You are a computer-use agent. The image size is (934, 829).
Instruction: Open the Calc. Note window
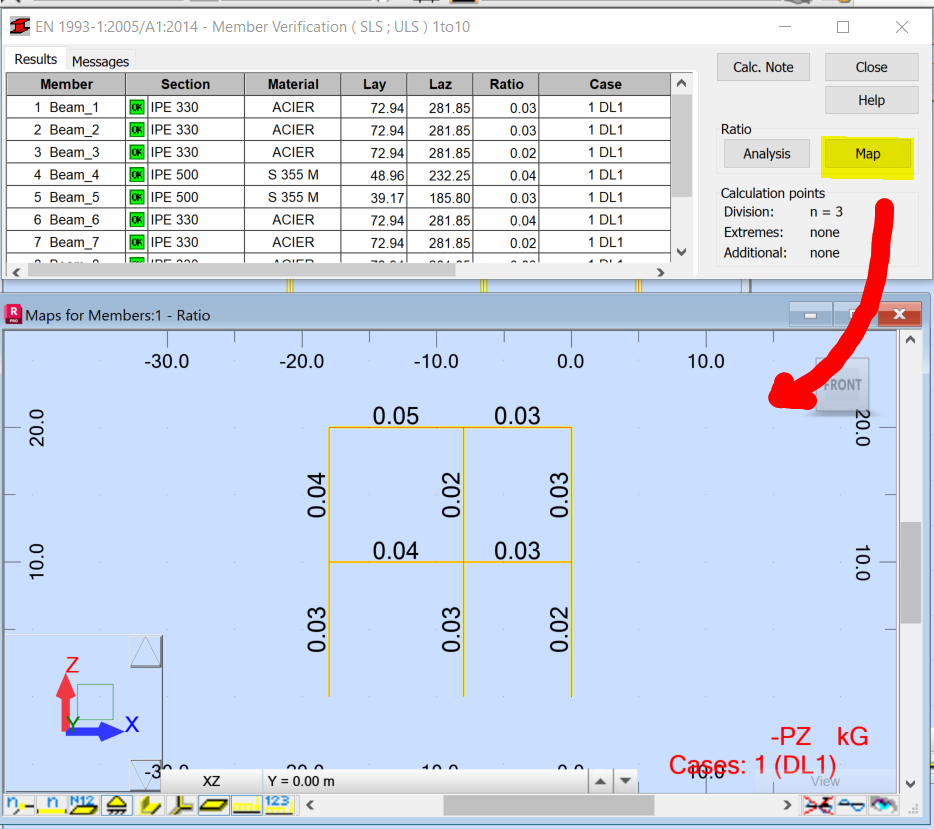[x=763, y=67]
